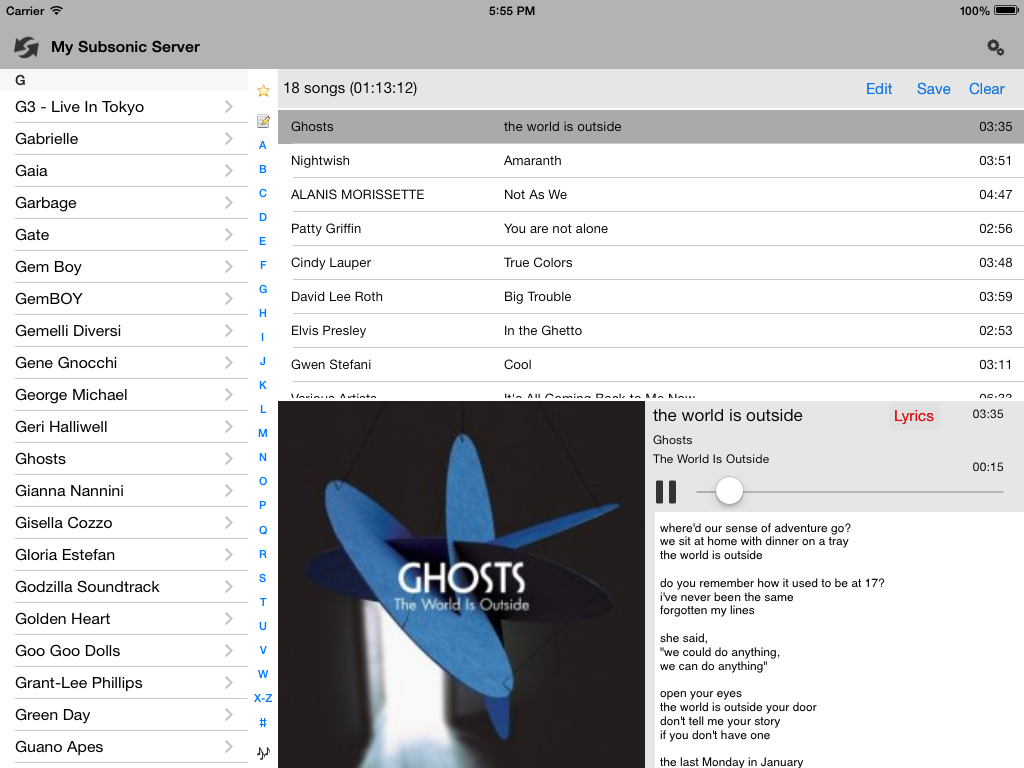This screenshot has height=768, width=1024.
Task: Tap the 5:55 PM clock in status bar
Action: tap(512, 10)
